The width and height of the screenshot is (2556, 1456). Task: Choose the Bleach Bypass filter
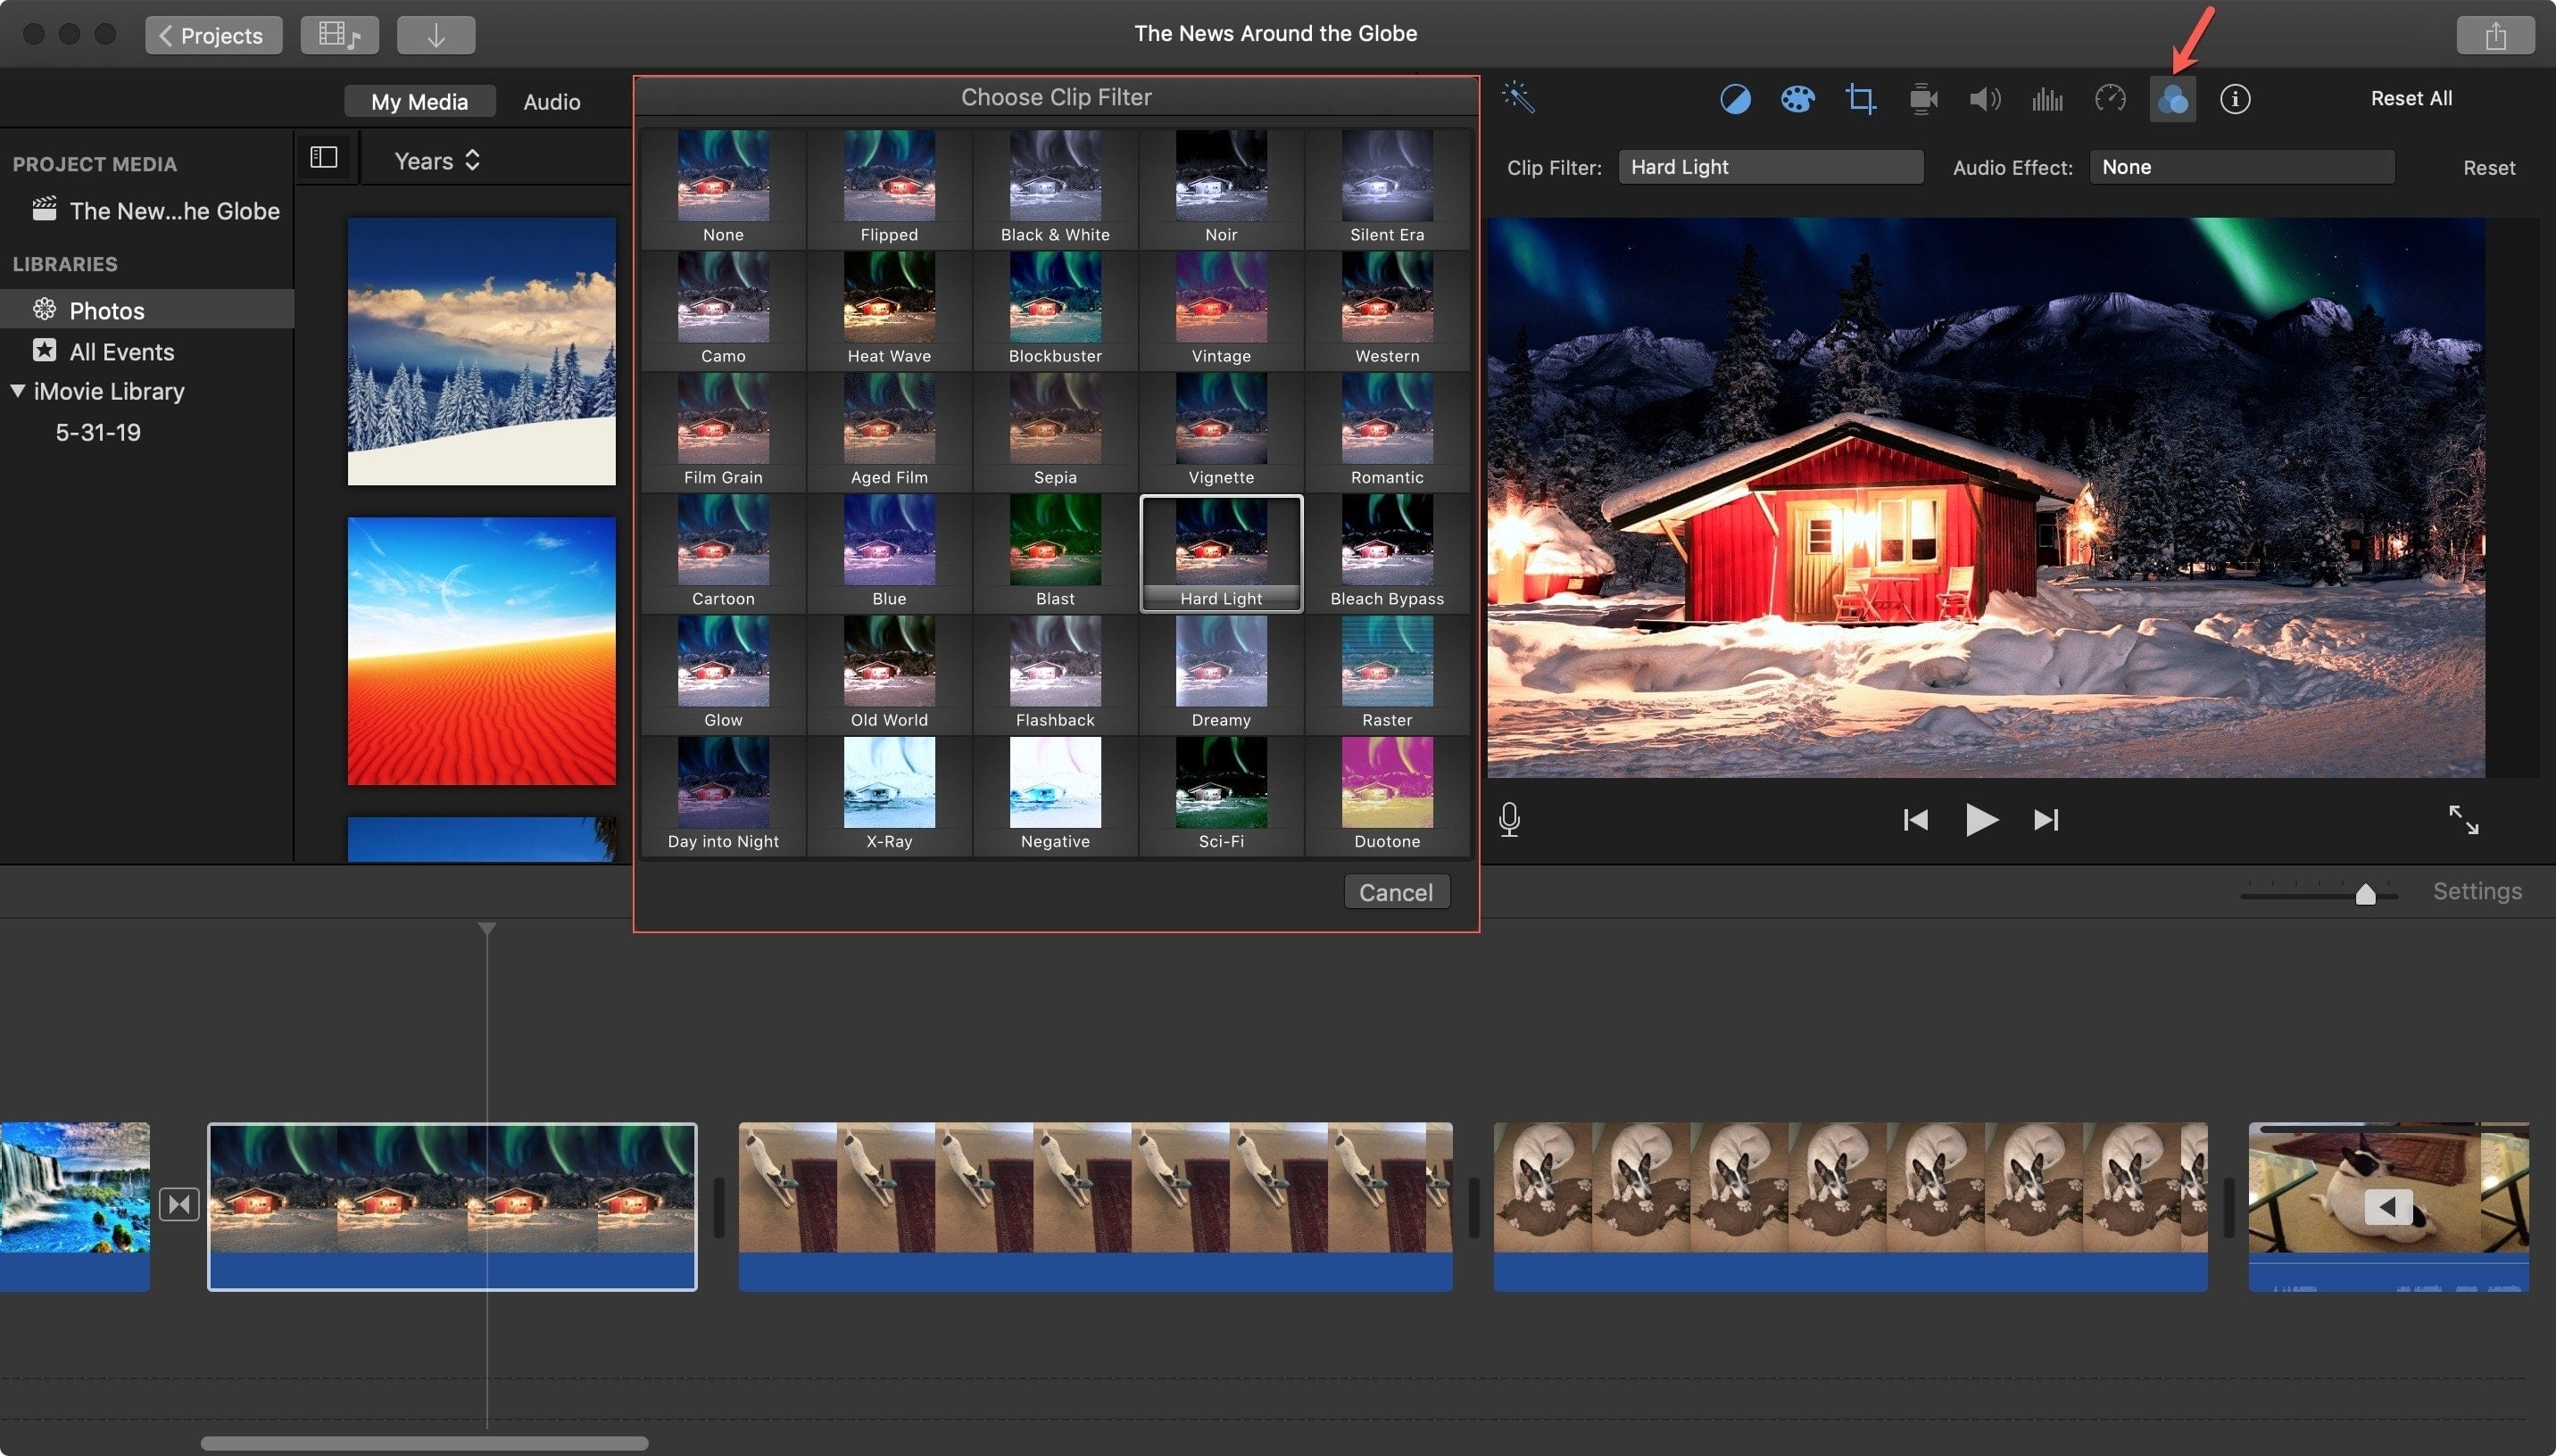(1387, 552)
